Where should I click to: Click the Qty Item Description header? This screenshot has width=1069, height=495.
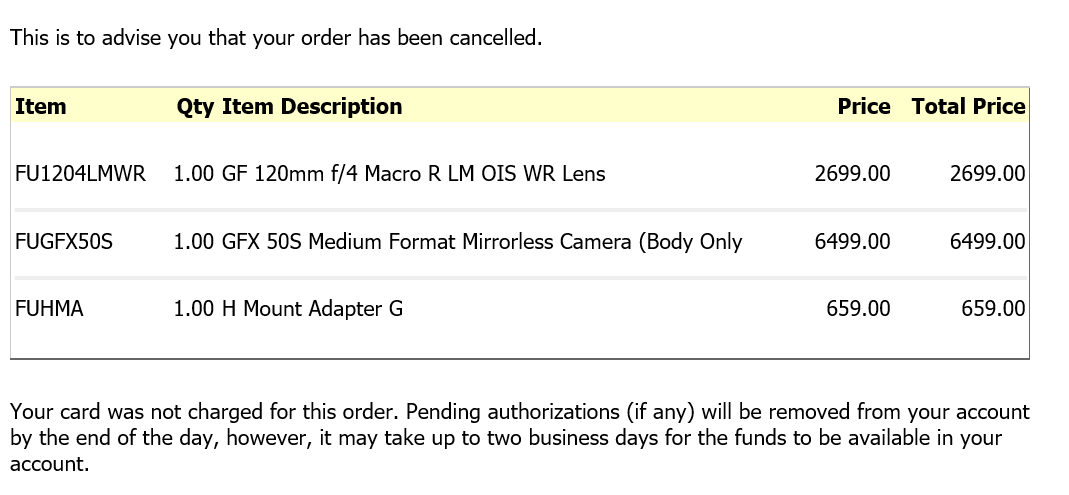click(289, 107)
